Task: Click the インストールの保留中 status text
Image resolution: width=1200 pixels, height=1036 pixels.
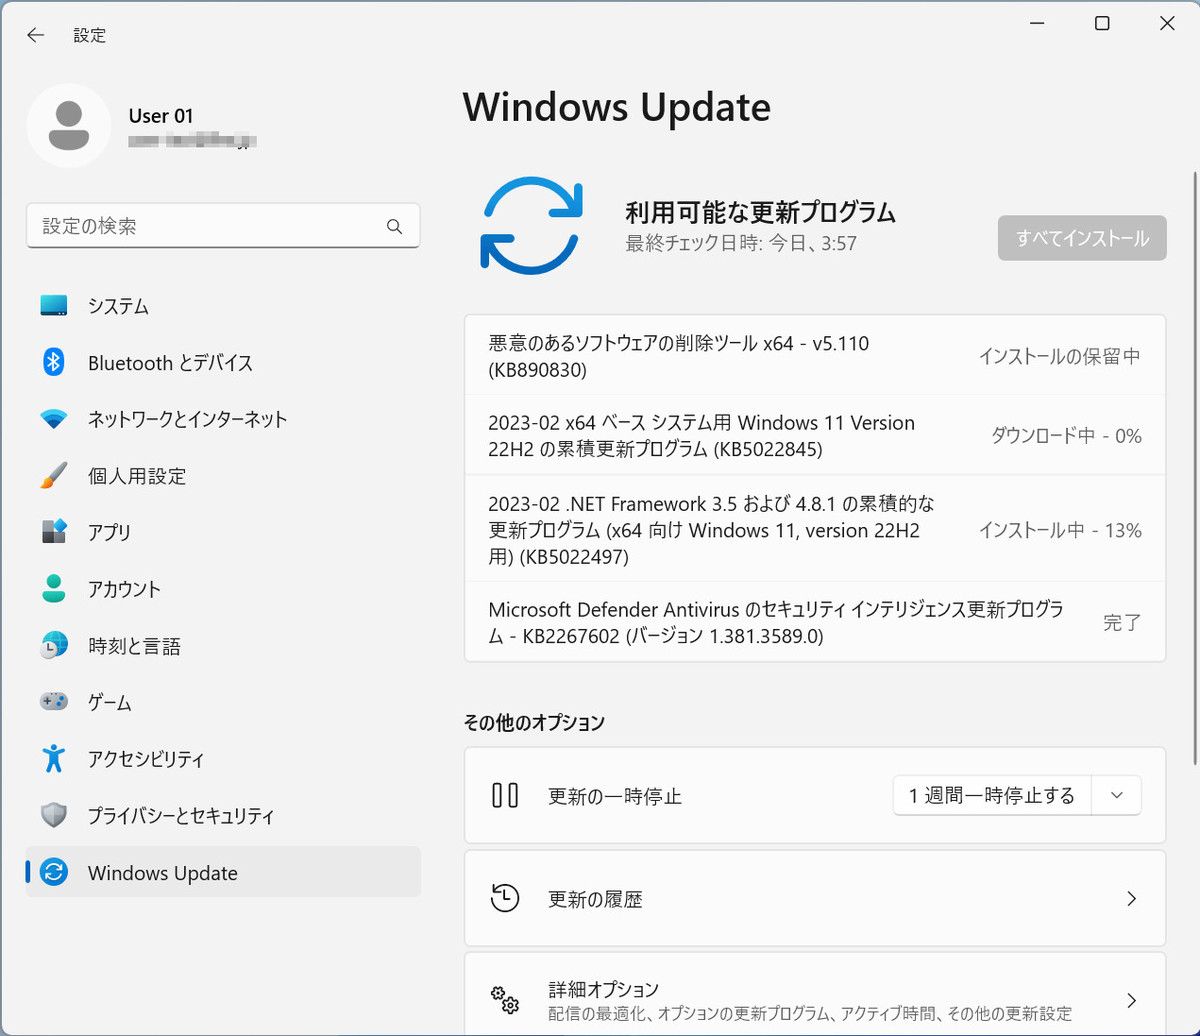Action: pyautogui.click(x=1059, y=356)
